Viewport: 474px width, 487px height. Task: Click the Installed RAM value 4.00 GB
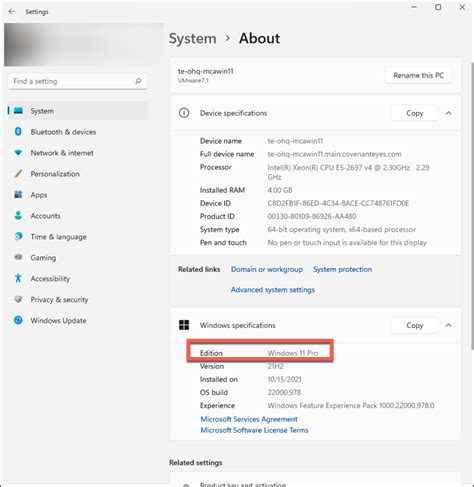point(280,190)
